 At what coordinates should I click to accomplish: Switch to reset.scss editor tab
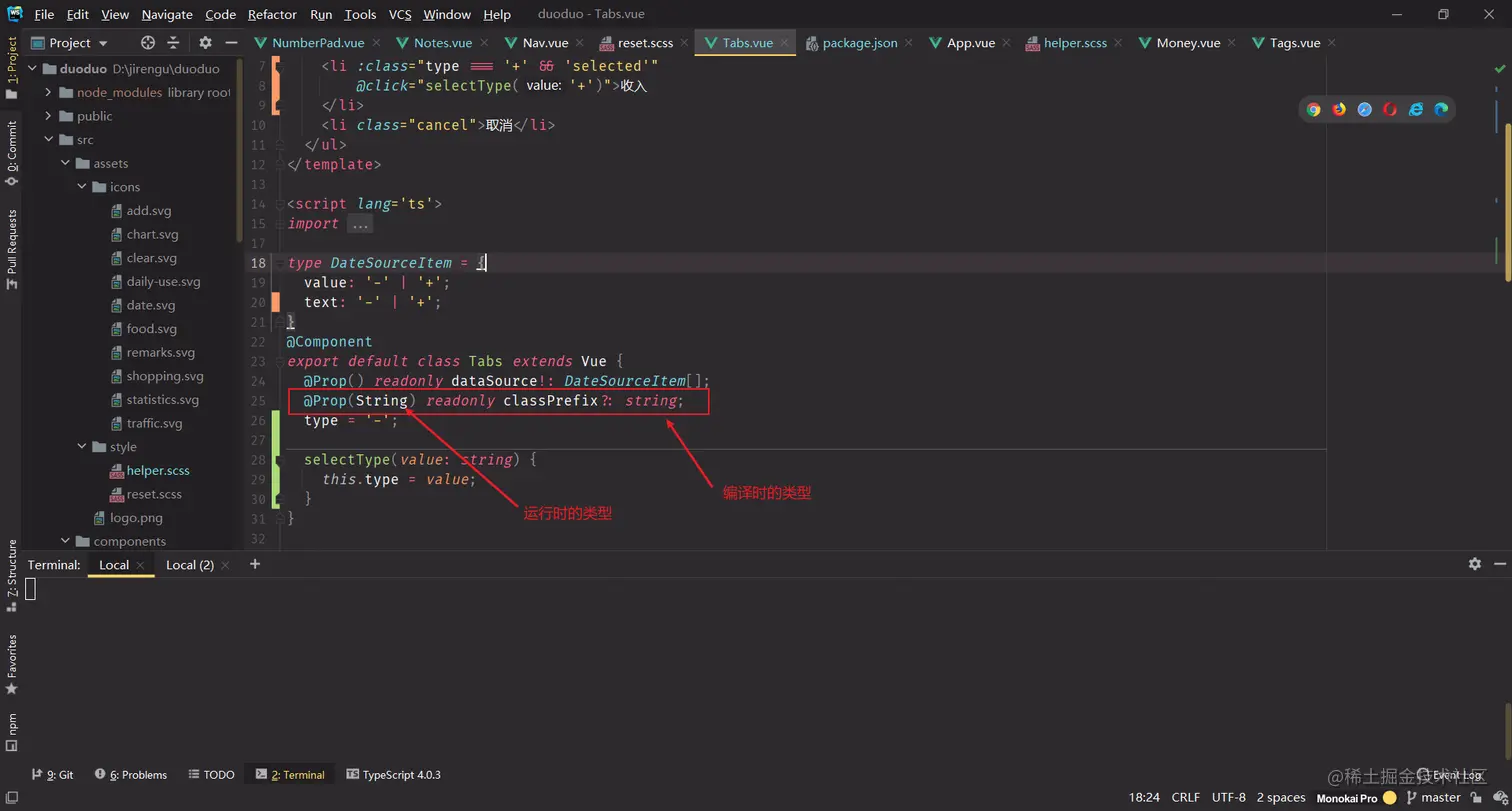click(645, 43)
